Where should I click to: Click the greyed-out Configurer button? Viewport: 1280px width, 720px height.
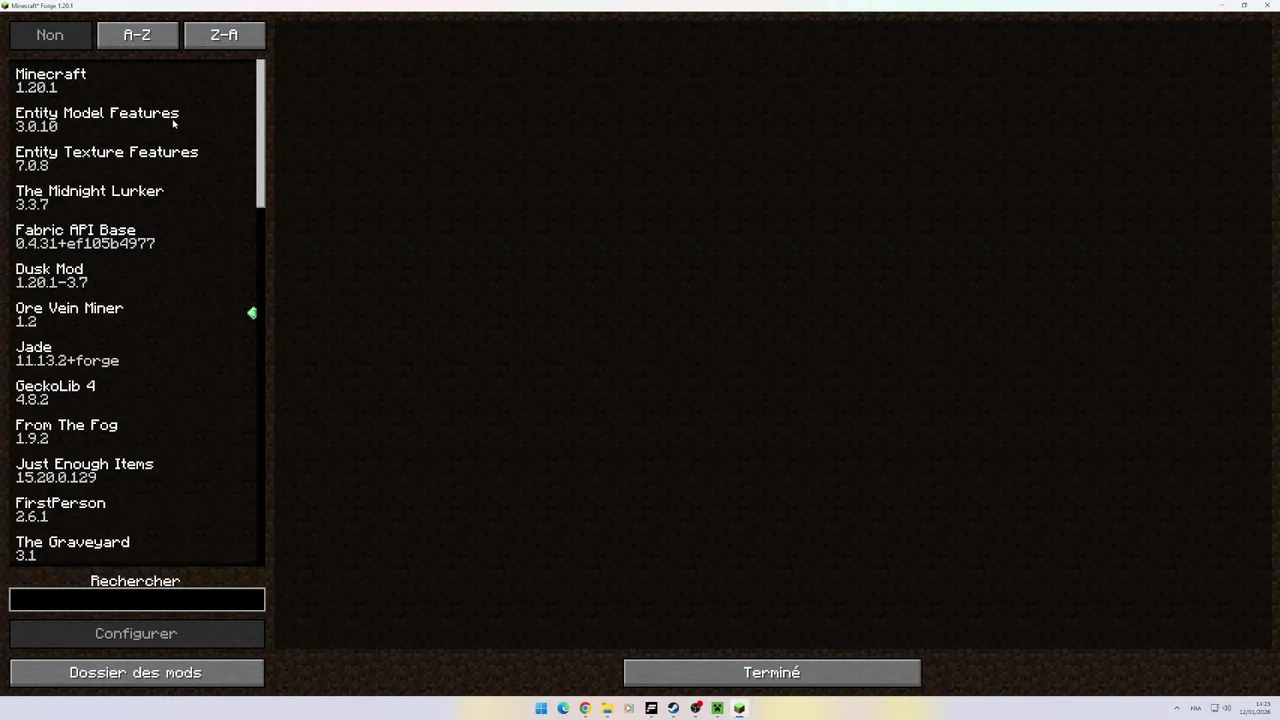pyautogui.click(x=136, y=634)
